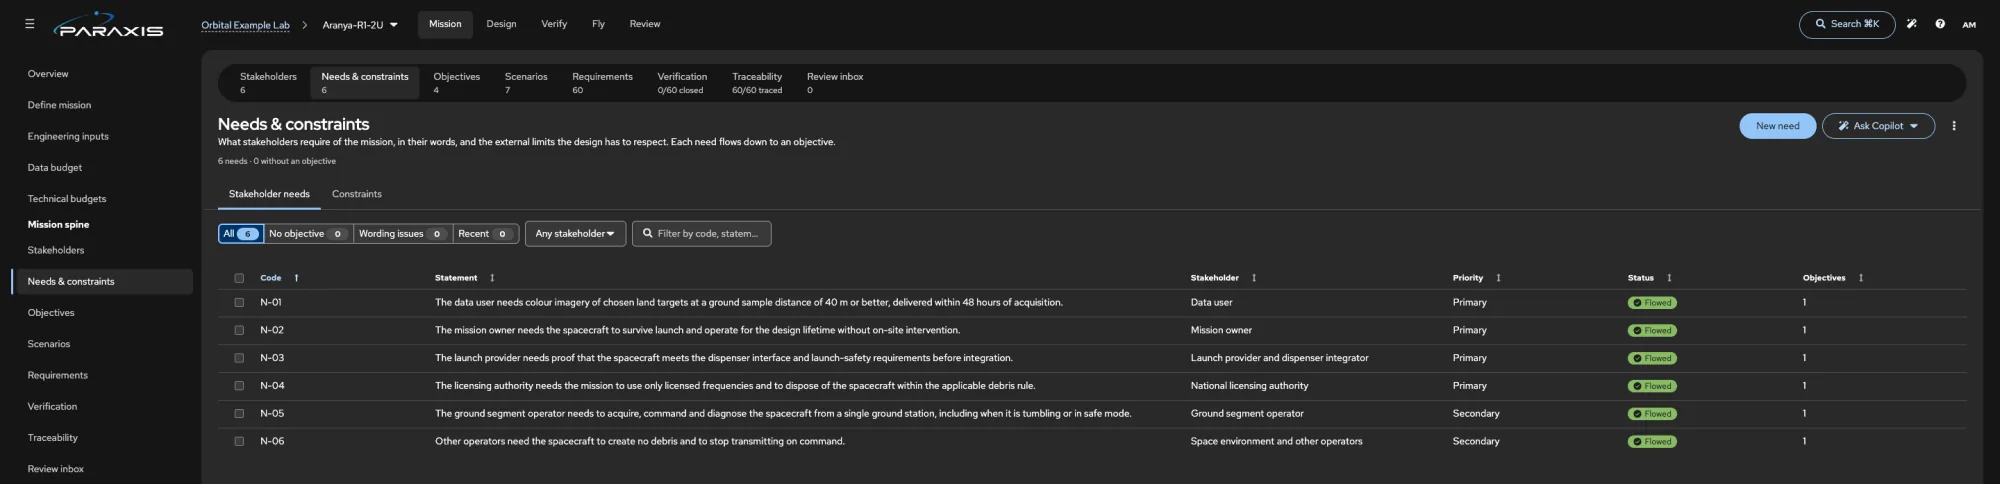Select the Wording issues filter chip

pos(403,234)
